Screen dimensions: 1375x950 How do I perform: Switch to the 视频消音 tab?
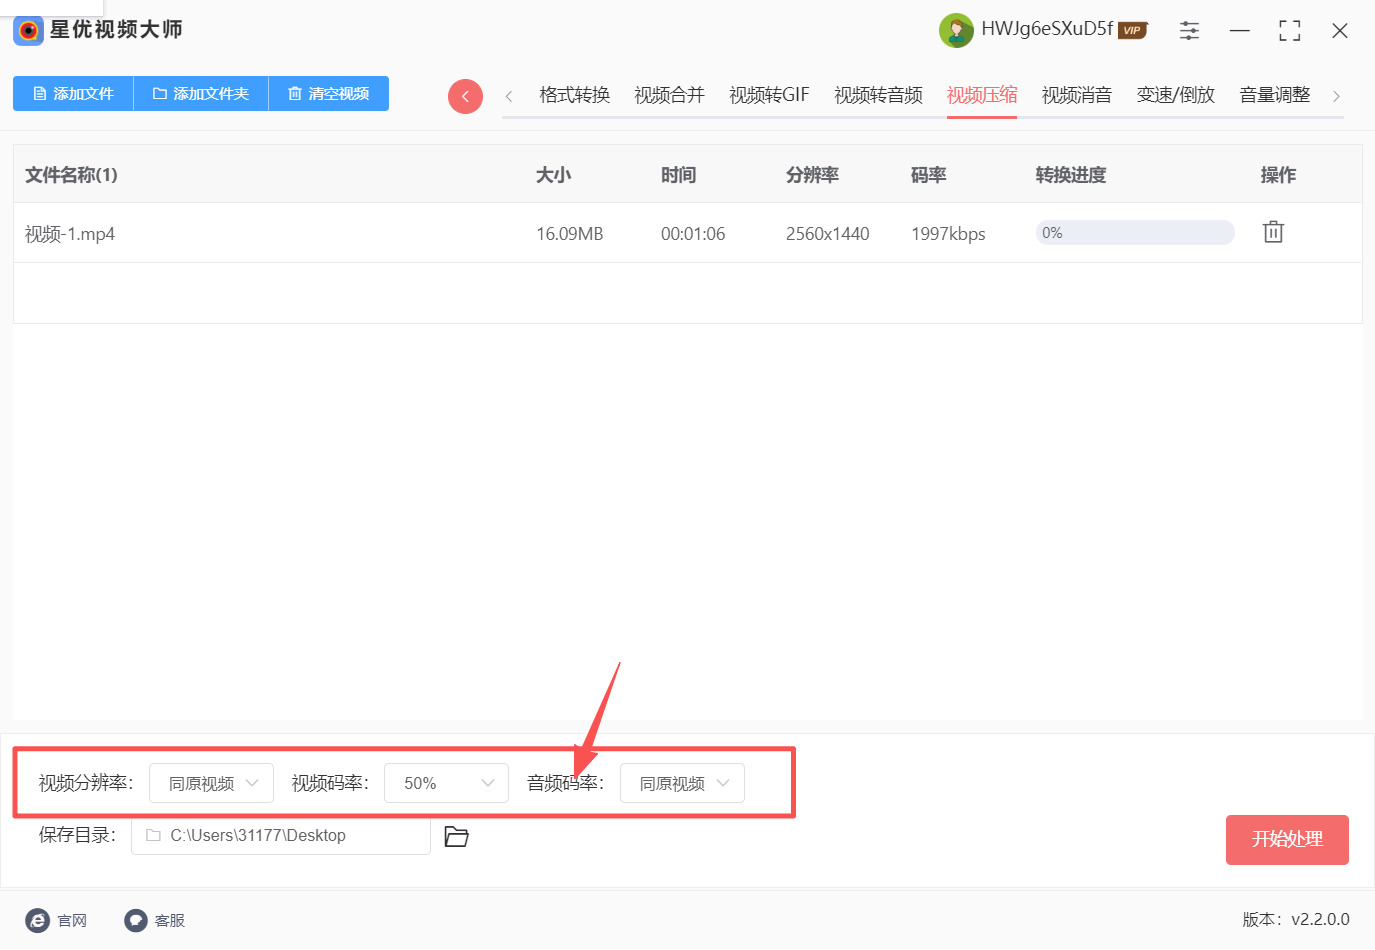coord(1076,95)
